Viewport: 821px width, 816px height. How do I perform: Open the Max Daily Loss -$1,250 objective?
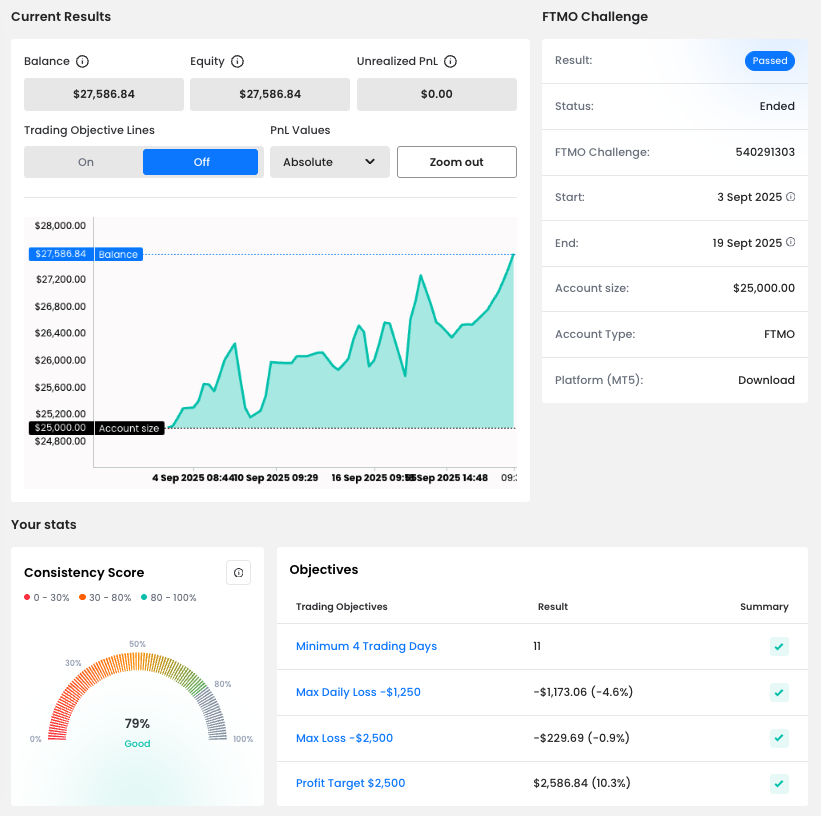click(358, 692)
